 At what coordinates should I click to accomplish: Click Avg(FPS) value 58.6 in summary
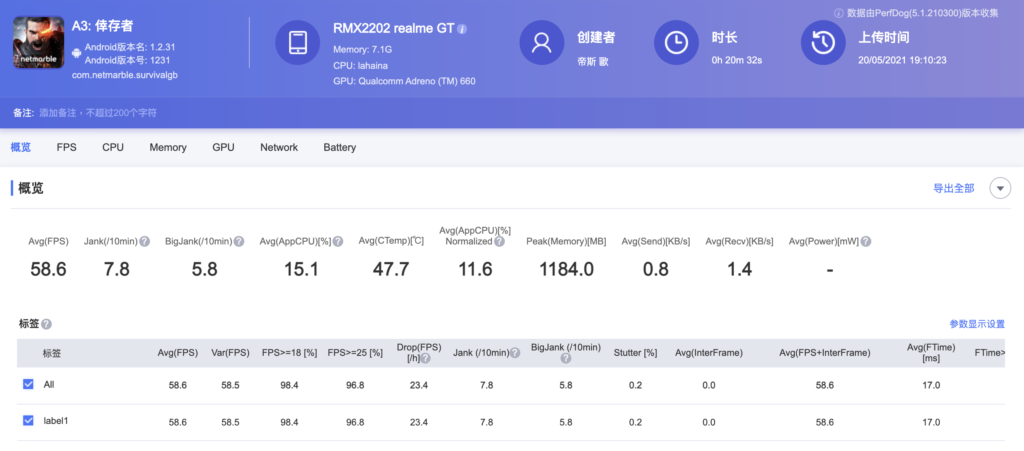click(48, 268)
